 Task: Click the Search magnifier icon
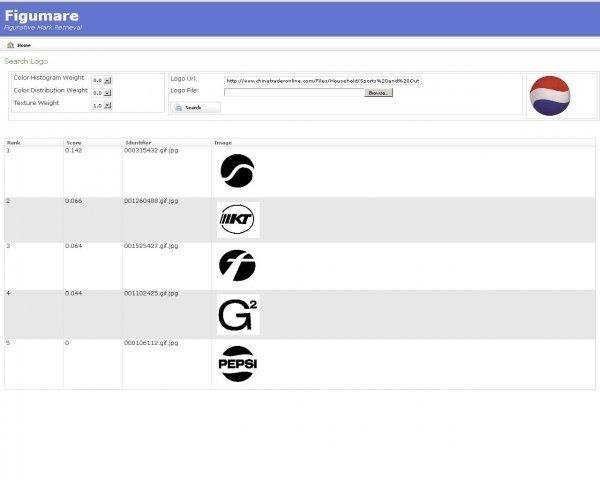tap(178, 108)
